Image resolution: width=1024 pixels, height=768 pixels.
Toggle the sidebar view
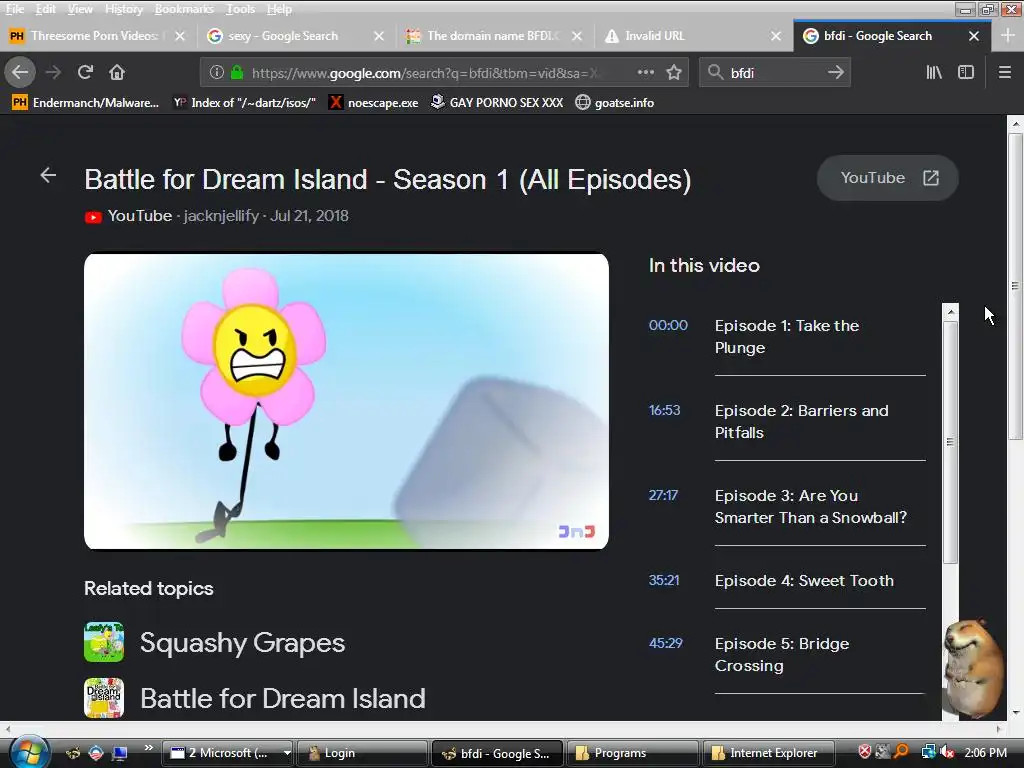(x=966, y=72)
